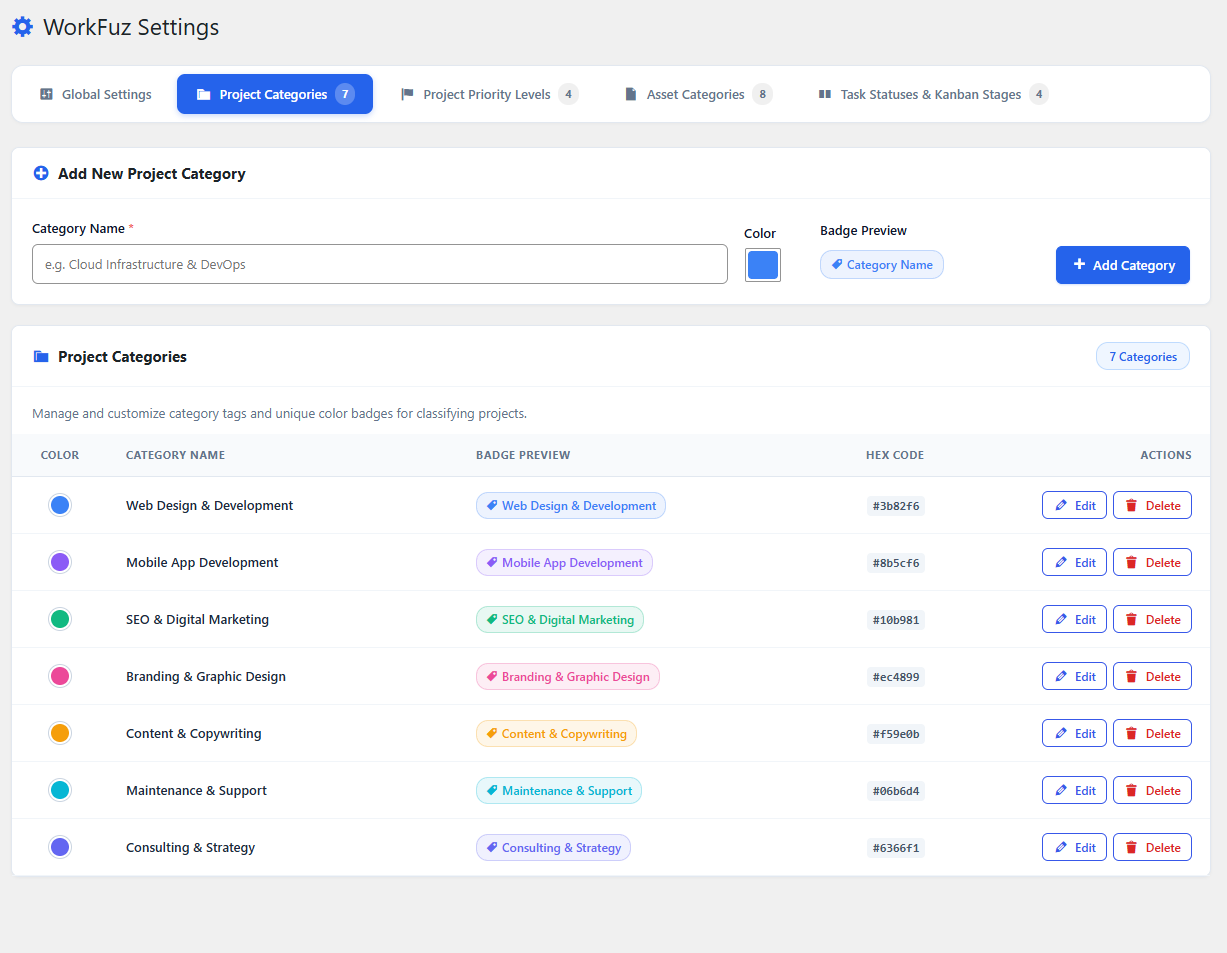
Task: Click hex code #f59e0b
Action: [896, 734]
